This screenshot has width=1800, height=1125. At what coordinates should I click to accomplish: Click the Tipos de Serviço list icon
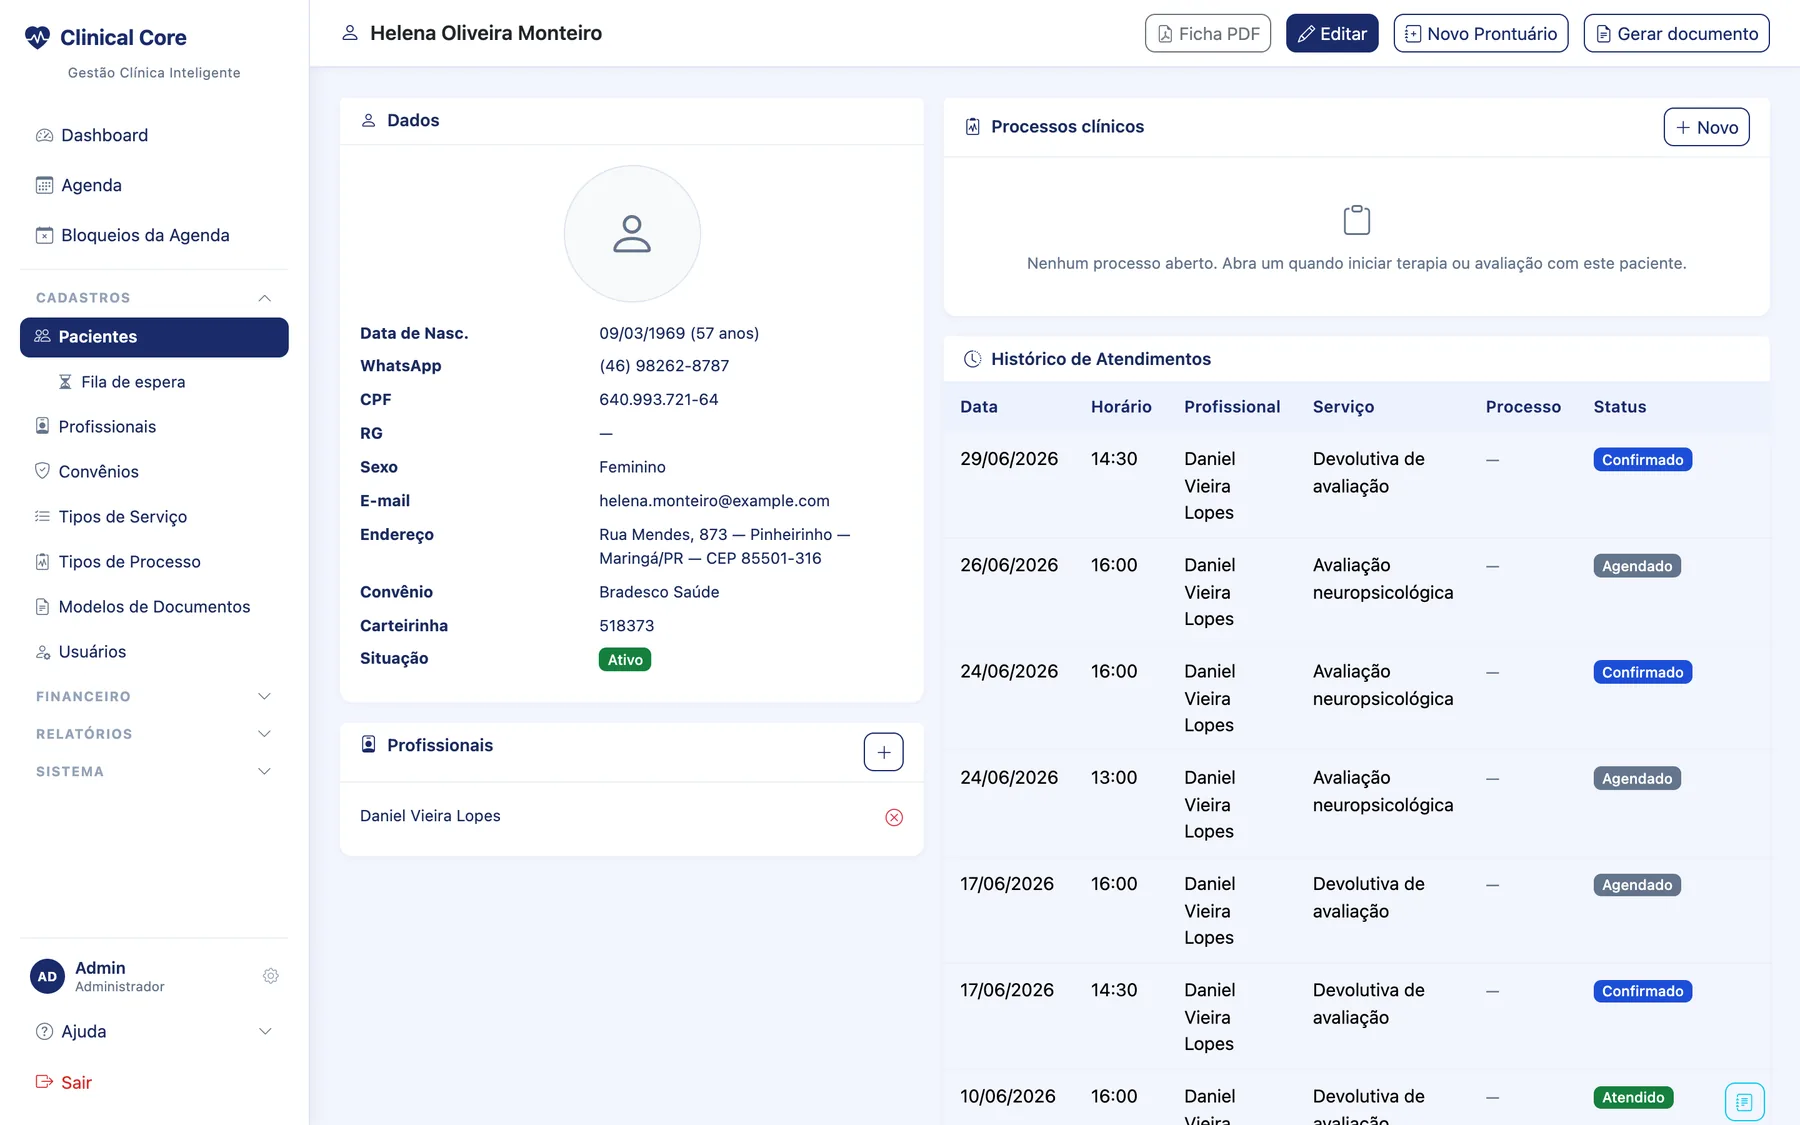(42, 516)
